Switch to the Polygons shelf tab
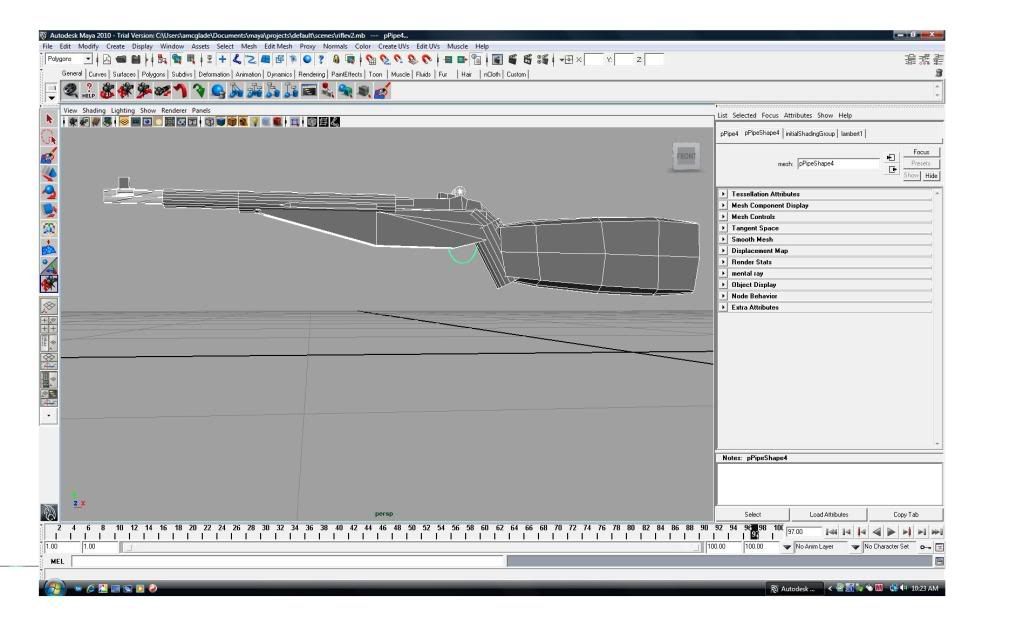The width and height of the screenshot is (1023, 643). click(x=153, y=74)
